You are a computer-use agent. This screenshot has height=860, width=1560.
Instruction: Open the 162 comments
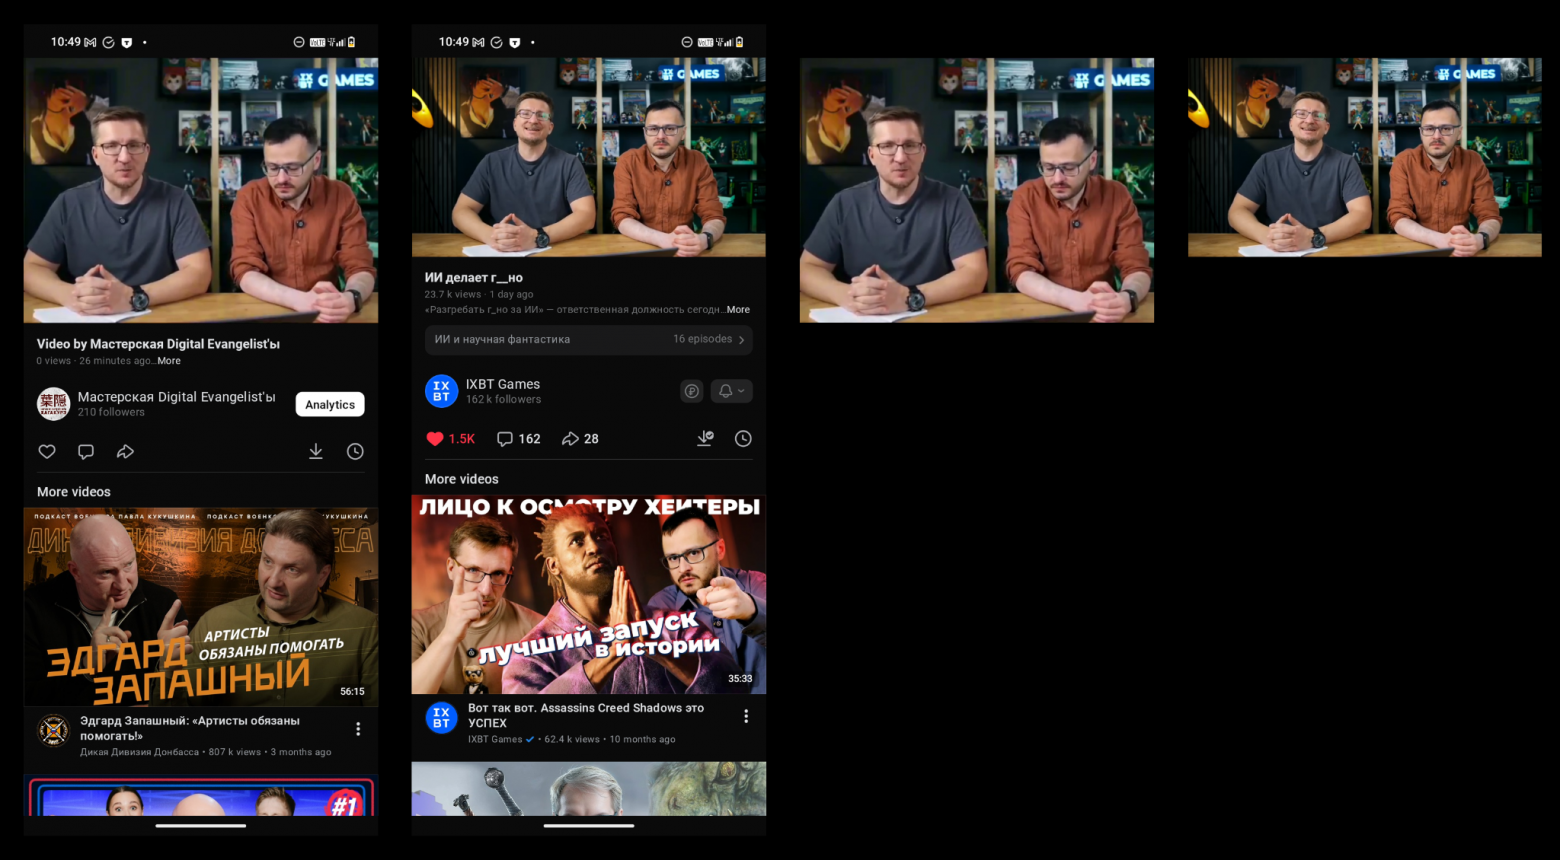(519, 439)
